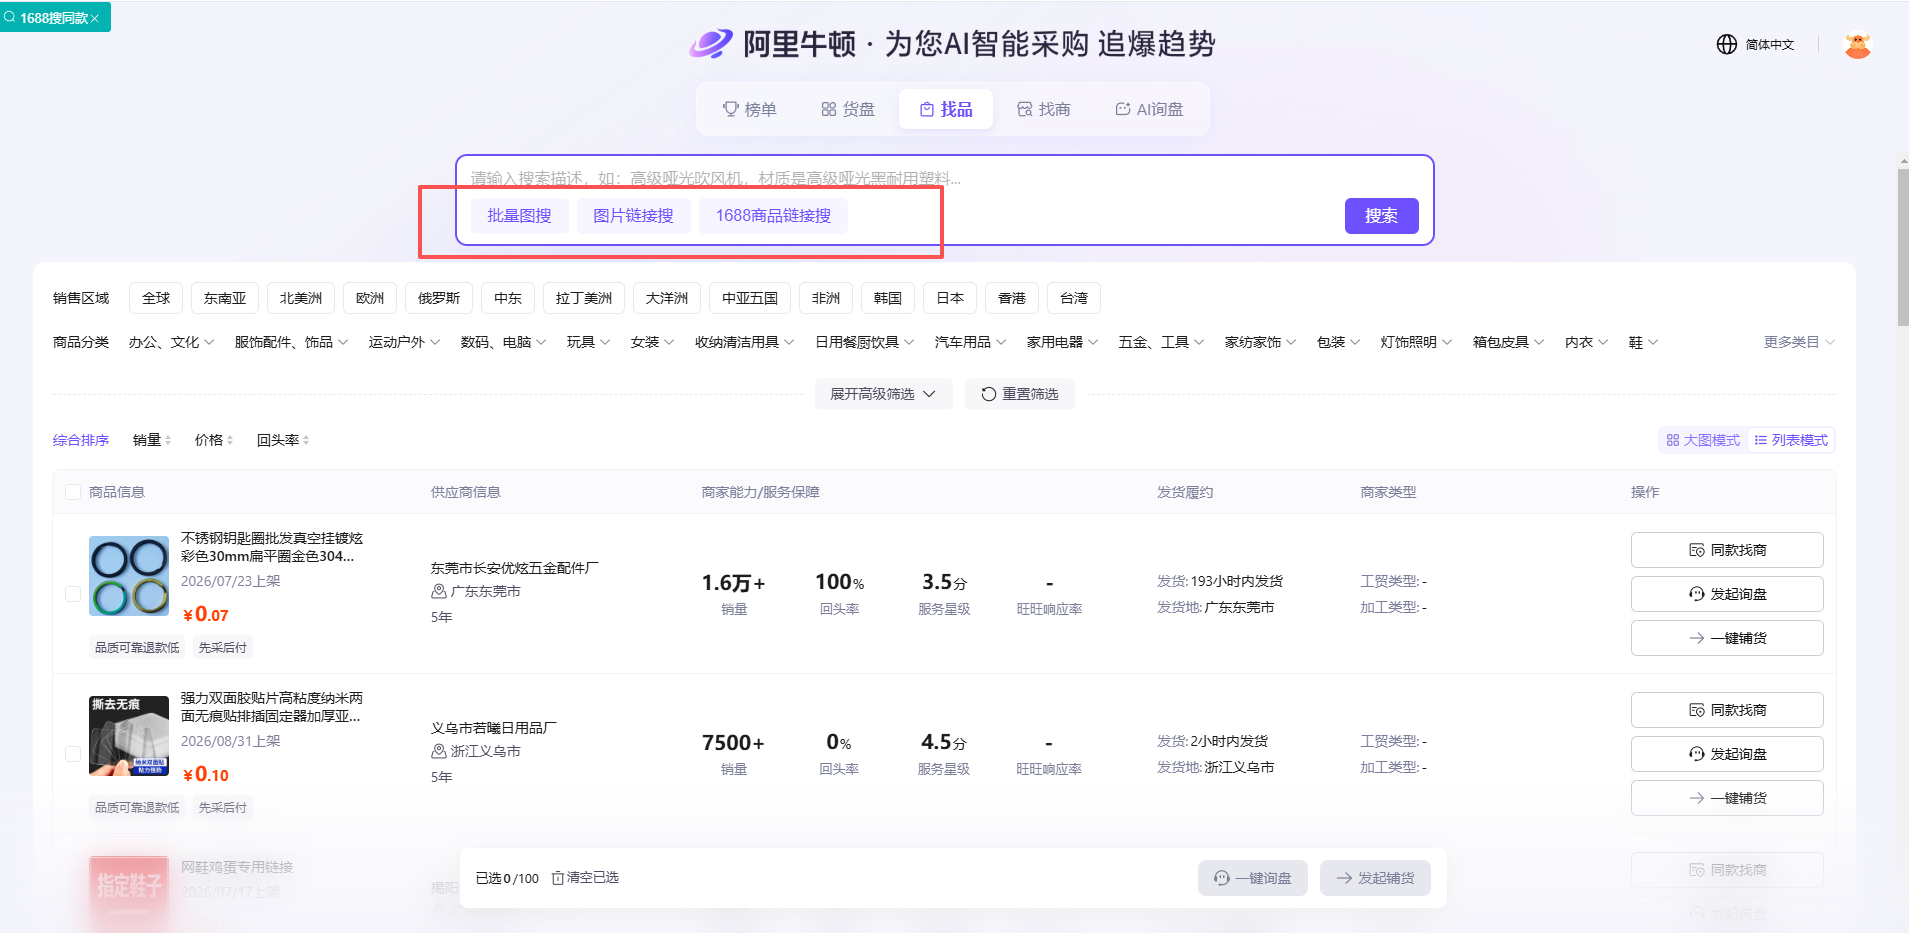Expand the 收纳清洁用具 category dropdown
This screenshot has width=1909, height=933.
click(x=744, y=342)
